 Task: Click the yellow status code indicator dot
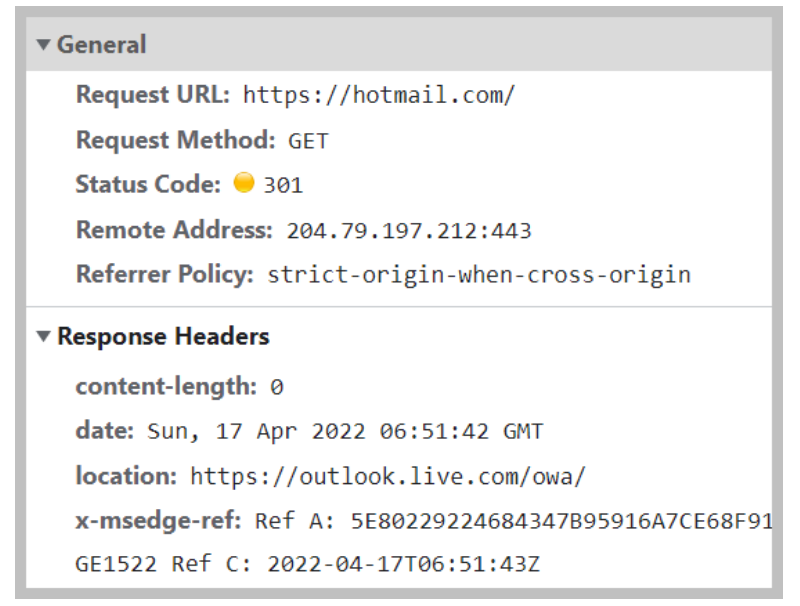(244, 183)
